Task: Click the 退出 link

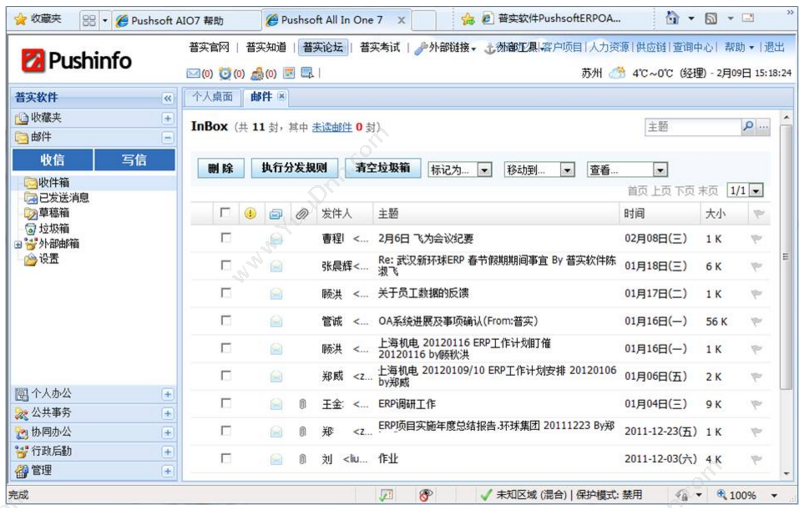Action: (774, 48)
